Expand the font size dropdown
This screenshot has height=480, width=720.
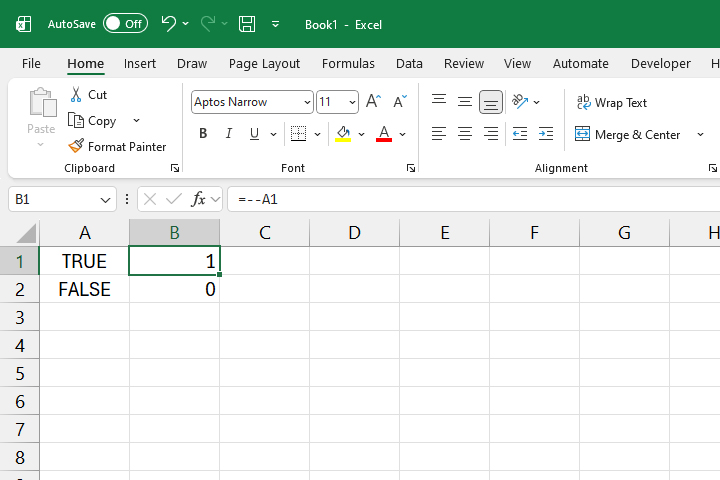352,102
